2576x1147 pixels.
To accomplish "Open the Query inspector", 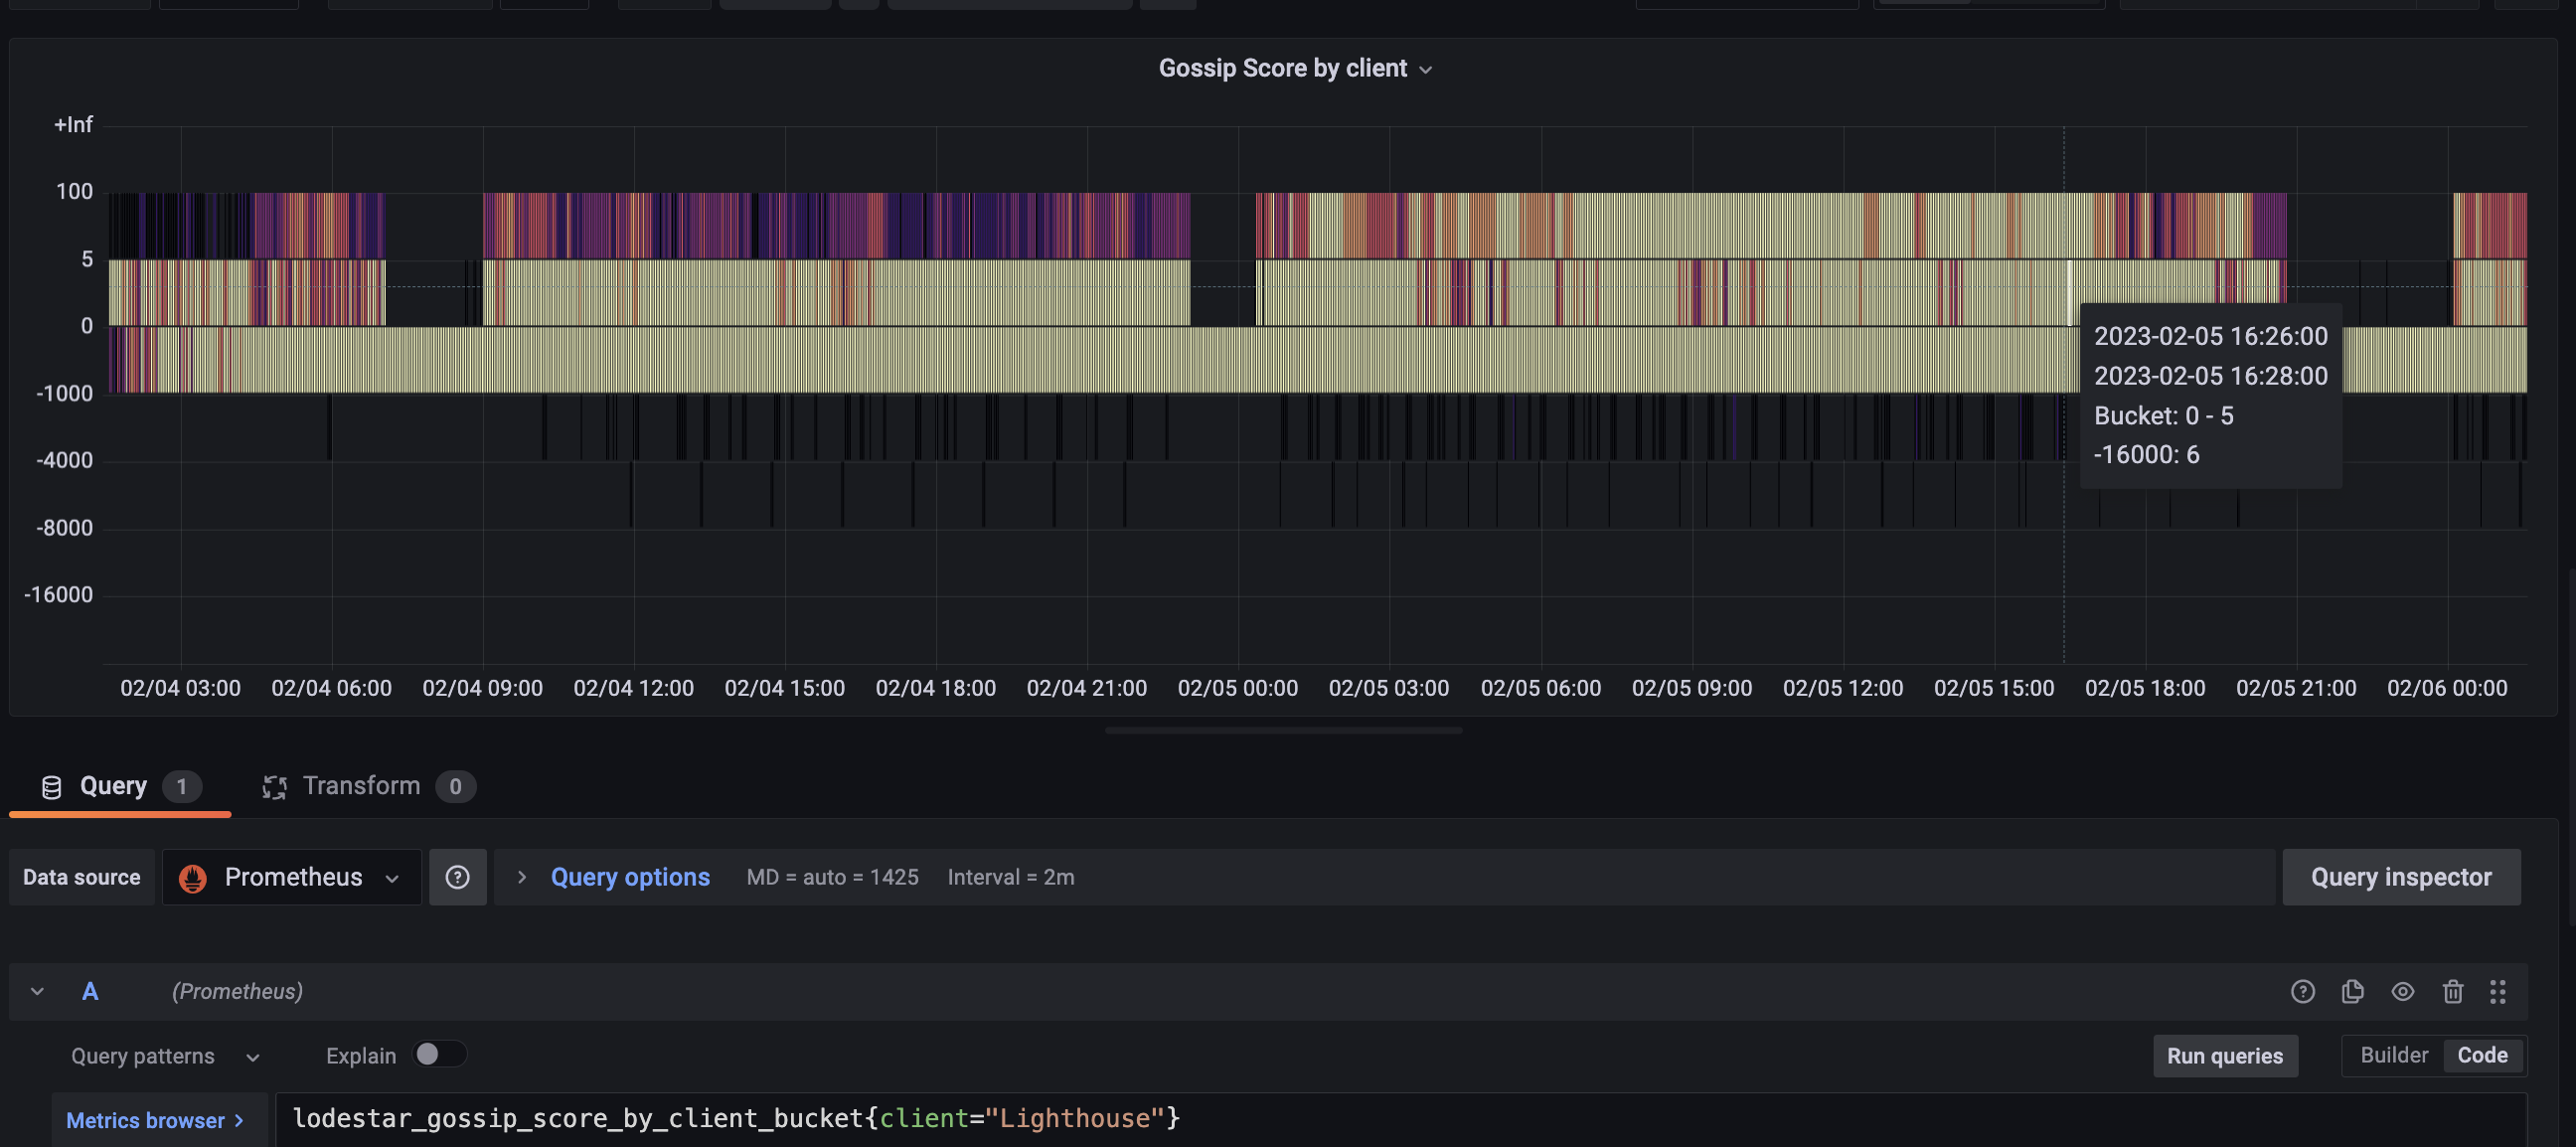I will pyautogui.click(x=2400, y=877).
